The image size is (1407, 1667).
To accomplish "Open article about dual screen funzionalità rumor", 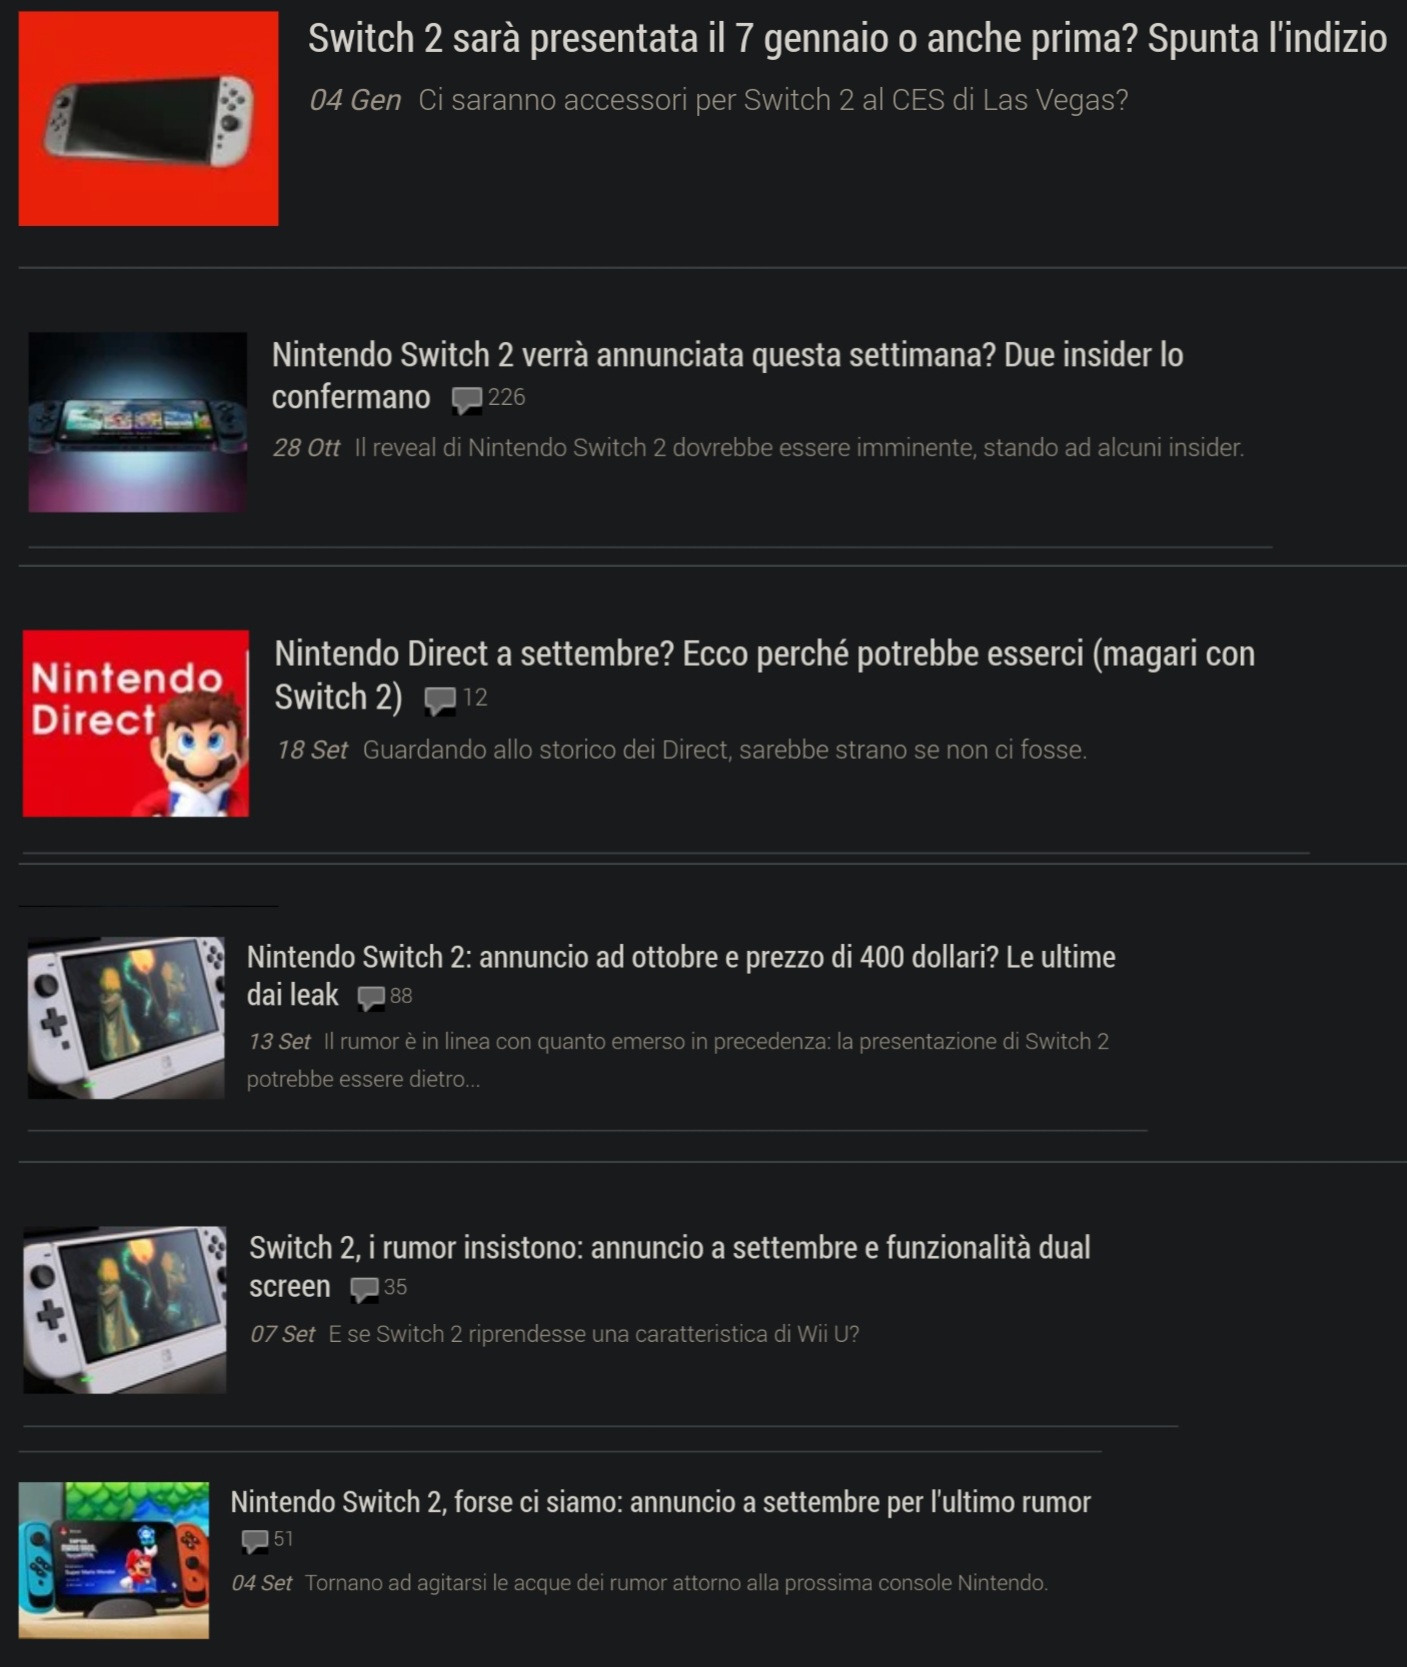I will (x=669, y=1266).
